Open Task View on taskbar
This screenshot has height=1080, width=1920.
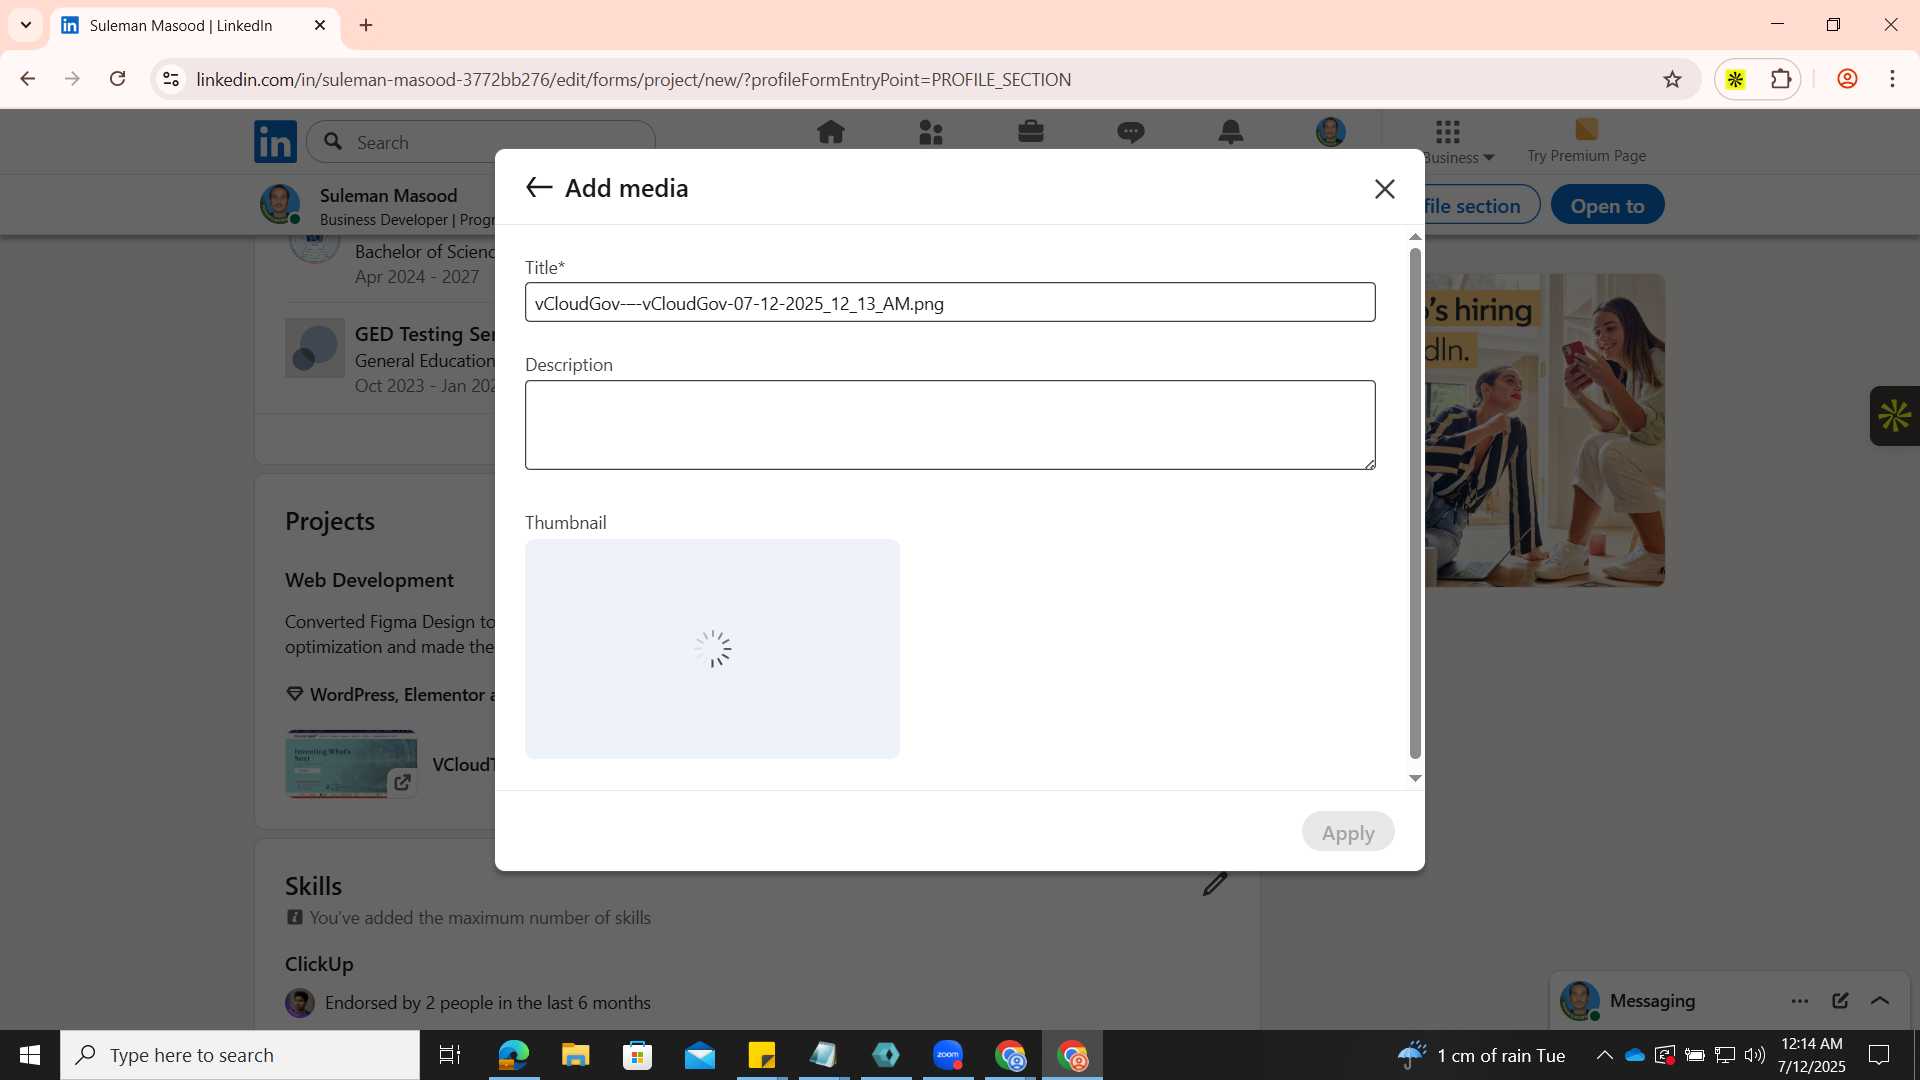coord(450,1055)
